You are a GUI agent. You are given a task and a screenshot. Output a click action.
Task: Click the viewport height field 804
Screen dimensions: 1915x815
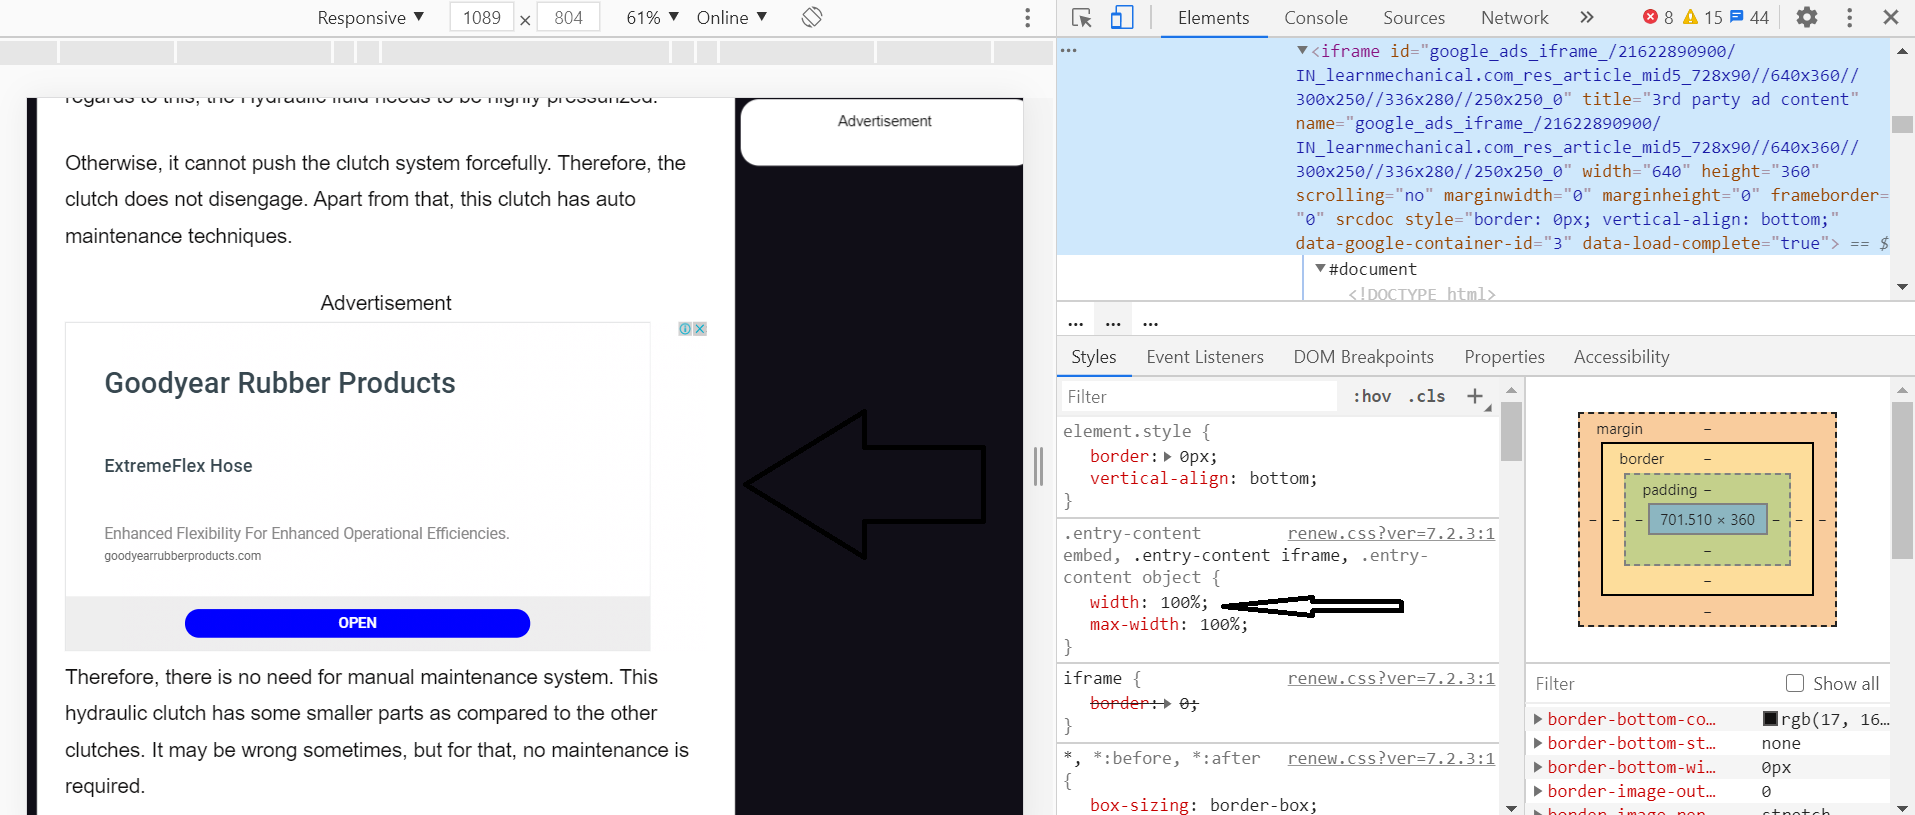click(x=568, y=17)
